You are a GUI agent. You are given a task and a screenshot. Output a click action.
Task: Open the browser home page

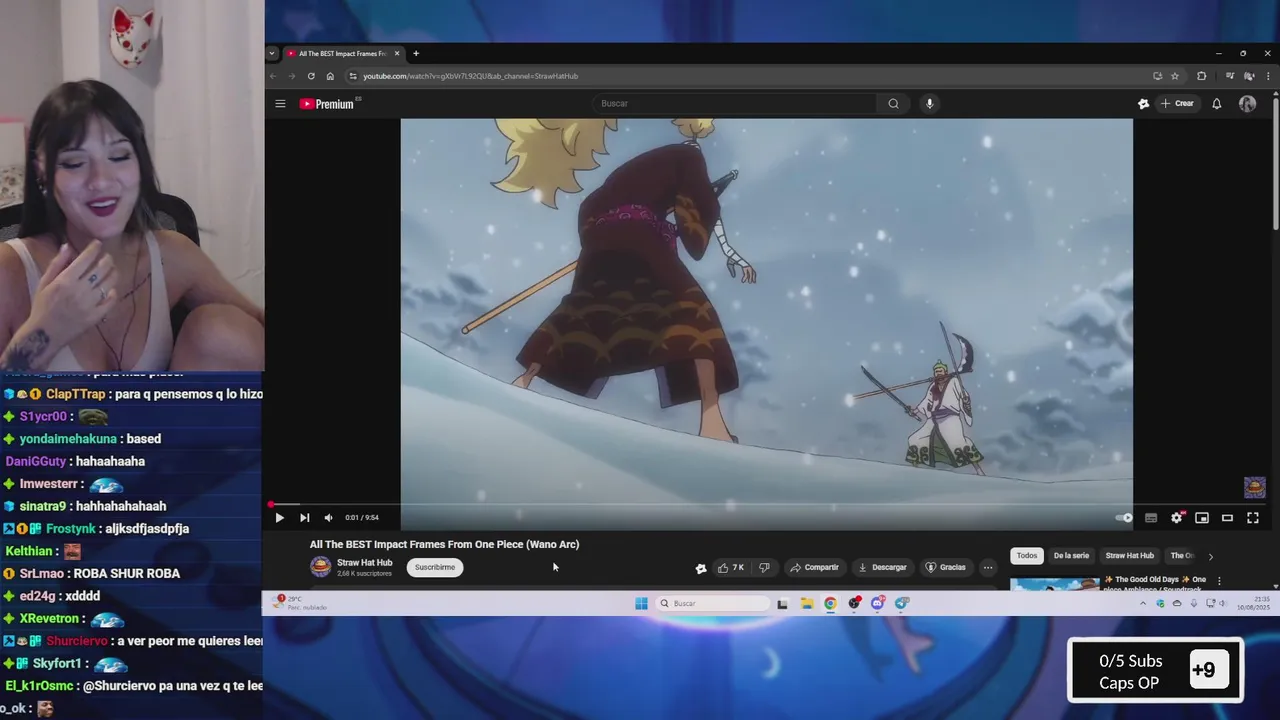pyautogui.click(x=330, y=76)
